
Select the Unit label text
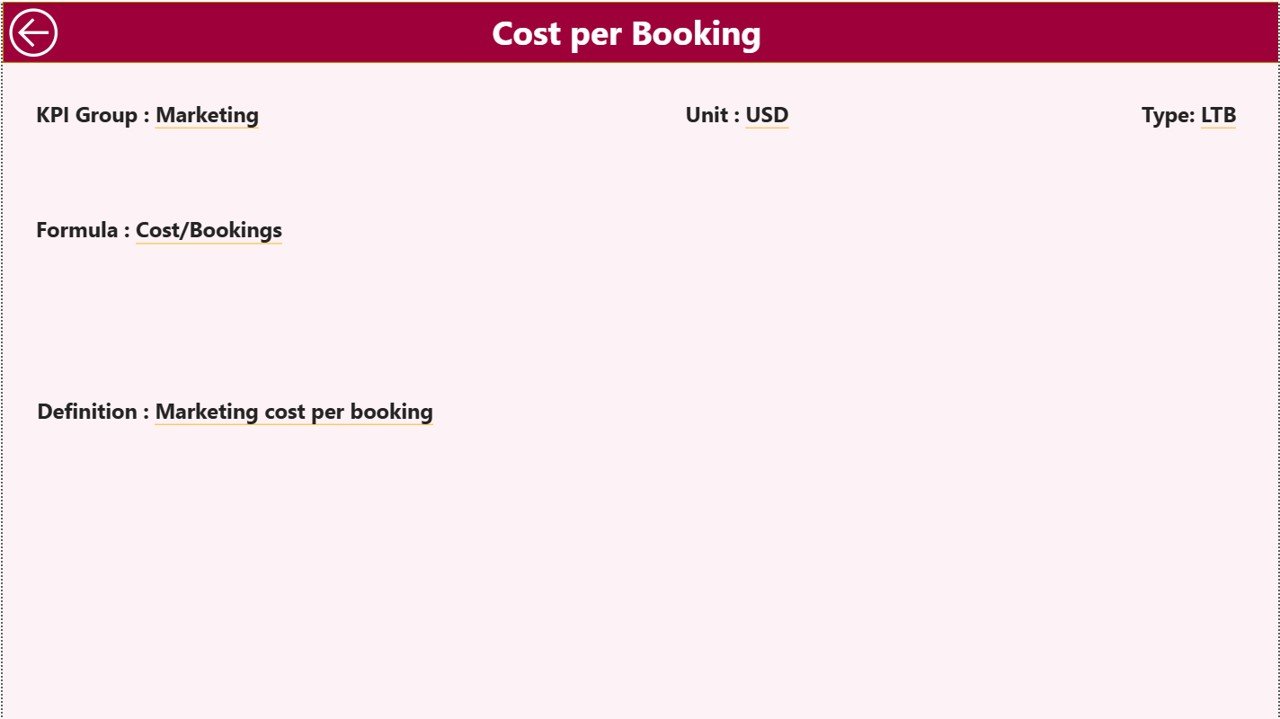[x=710, y=115]
